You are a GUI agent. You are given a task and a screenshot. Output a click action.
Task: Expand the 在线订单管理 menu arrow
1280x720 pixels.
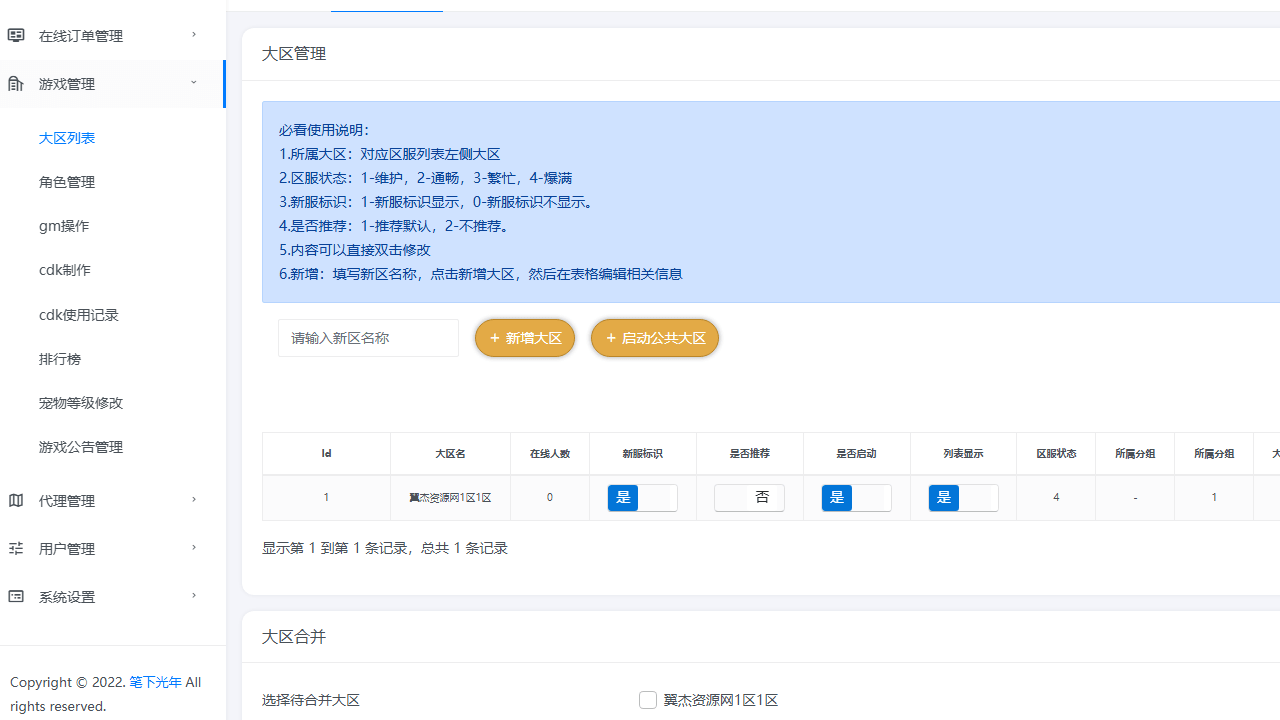(x=194, y=35)
